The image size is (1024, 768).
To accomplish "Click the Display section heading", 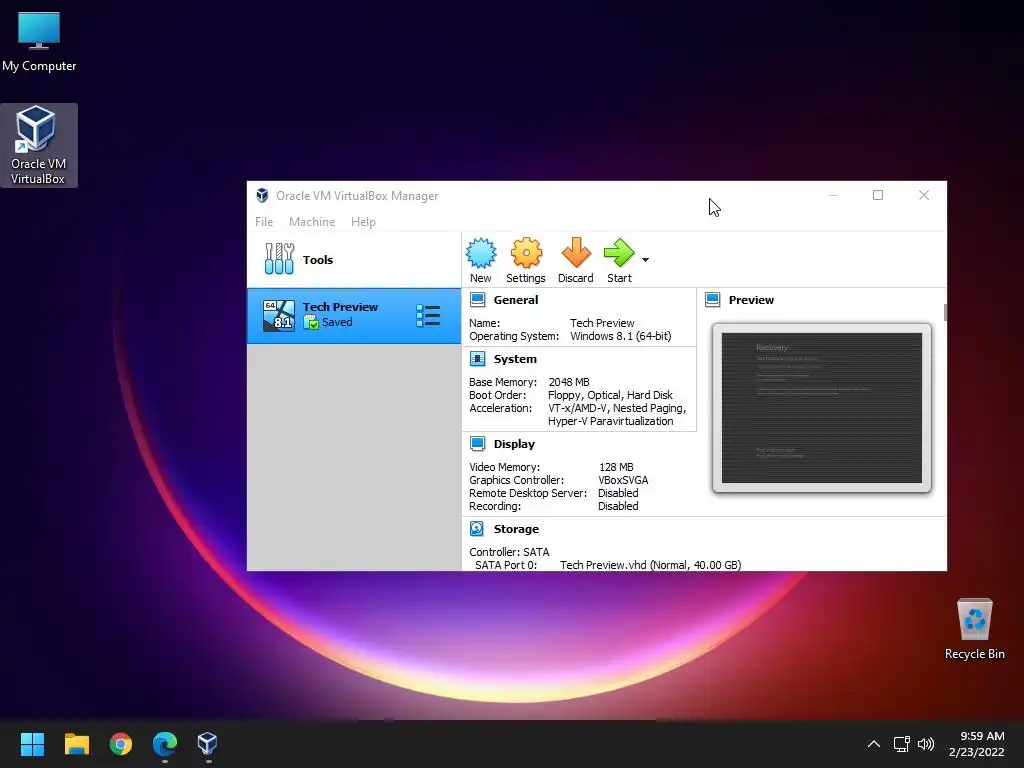I will 514,443.
